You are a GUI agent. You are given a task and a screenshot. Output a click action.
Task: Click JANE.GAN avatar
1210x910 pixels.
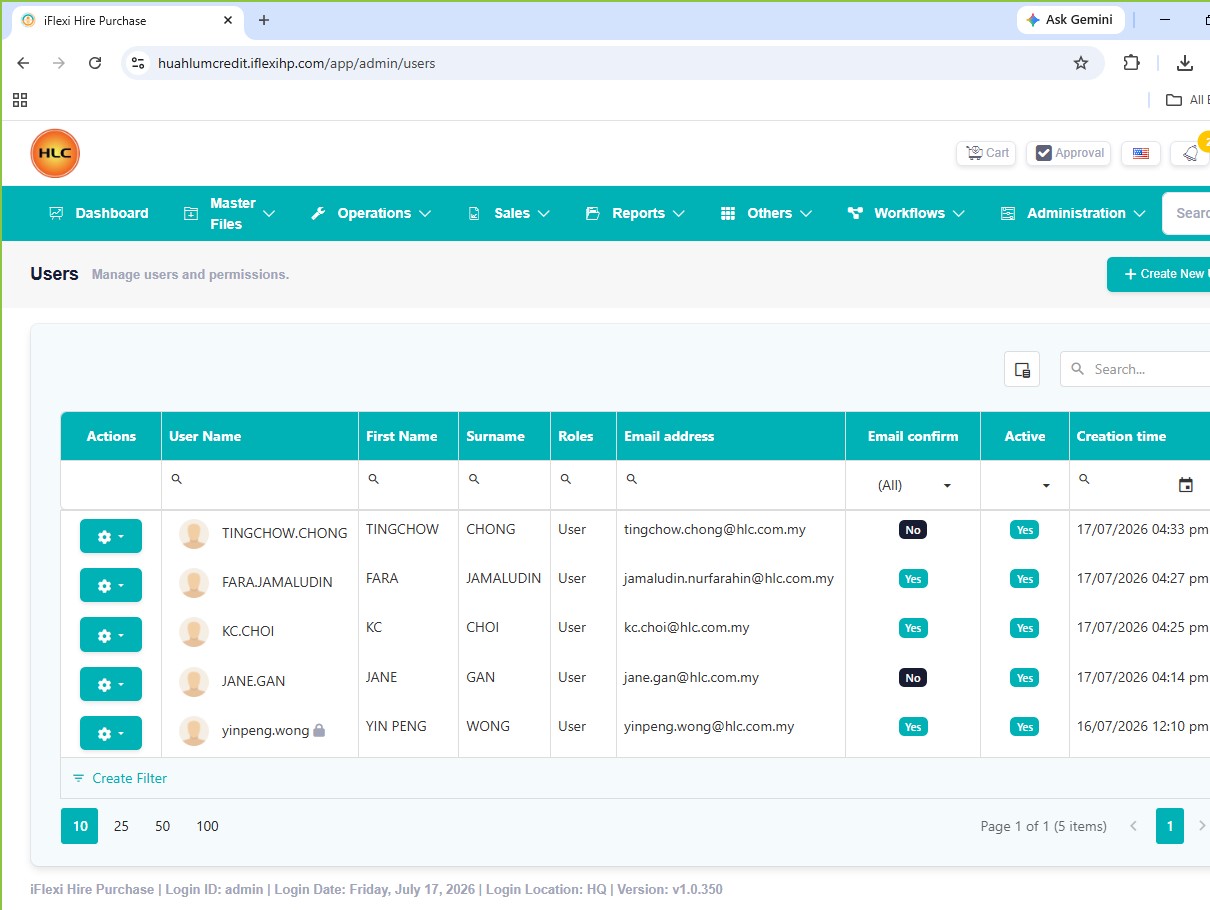[194, 682]
